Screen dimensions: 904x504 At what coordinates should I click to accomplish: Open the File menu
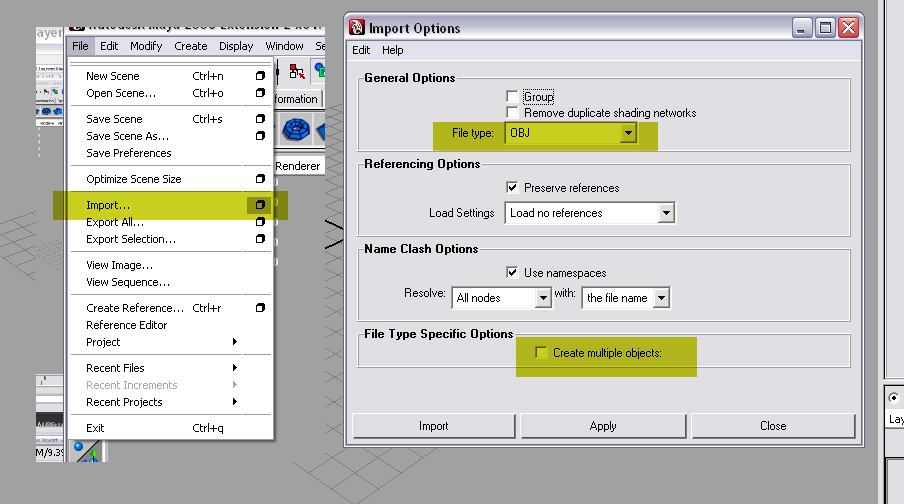pyautogui.click(x=80, y=46)
